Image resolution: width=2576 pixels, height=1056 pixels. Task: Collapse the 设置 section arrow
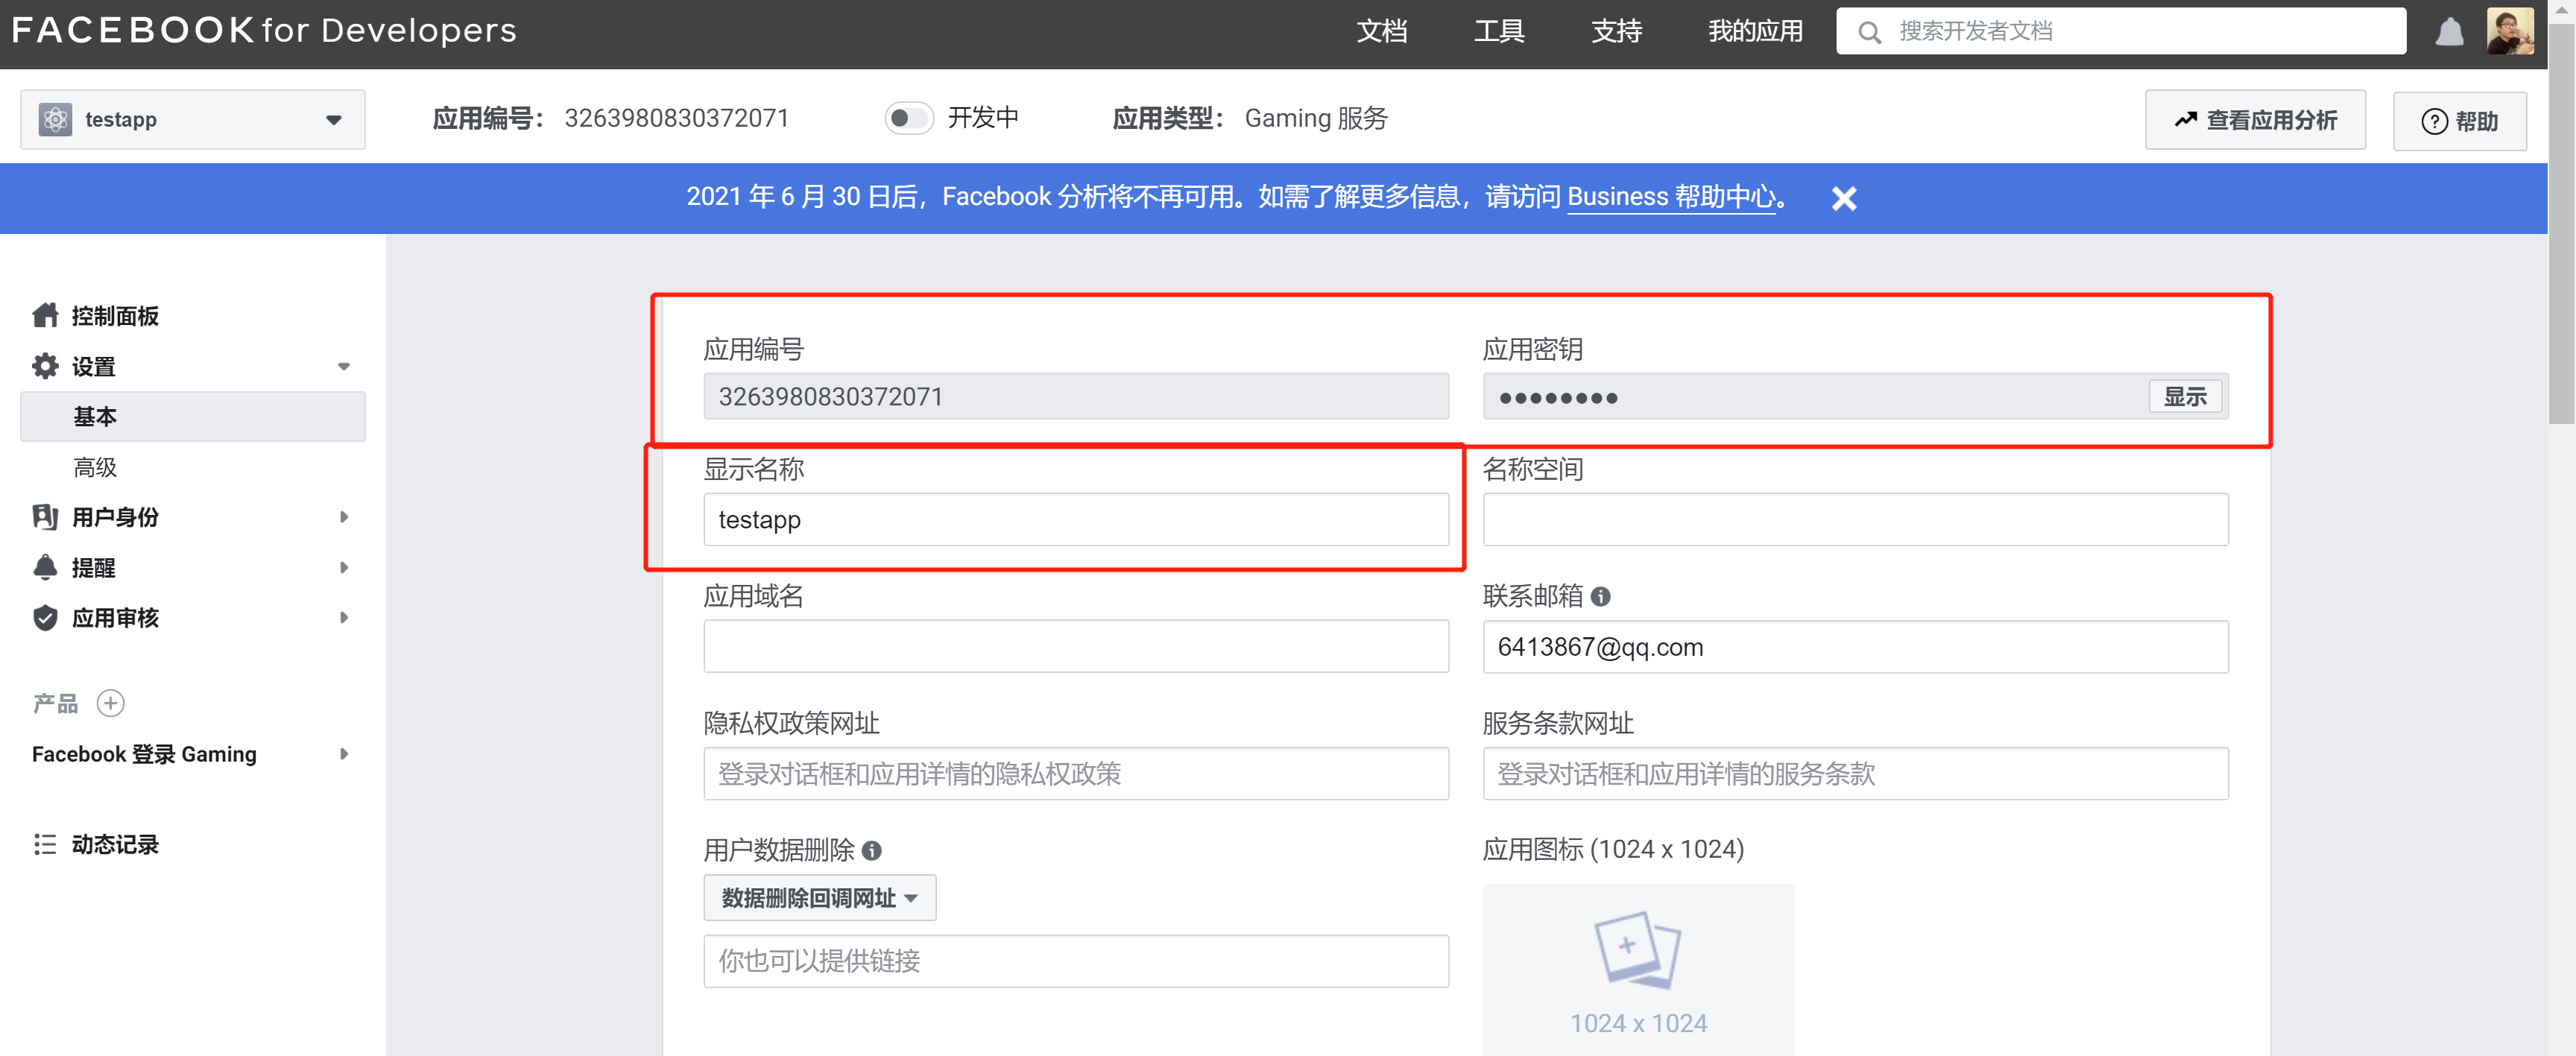344,367
